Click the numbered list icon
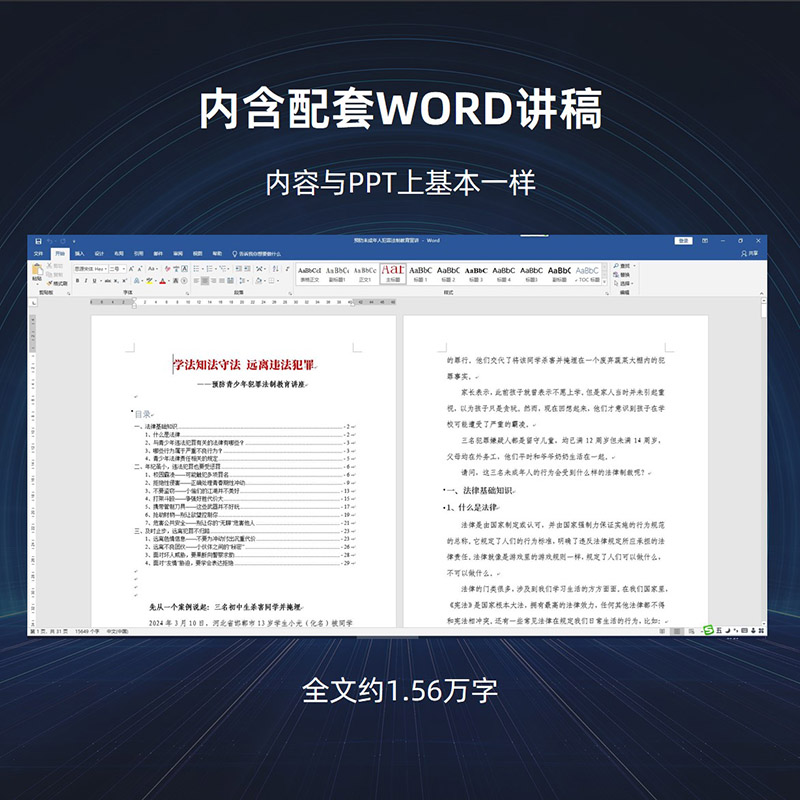Image resolution: width=800 pixels, height=800 pixels. click(x=210, y=268)
